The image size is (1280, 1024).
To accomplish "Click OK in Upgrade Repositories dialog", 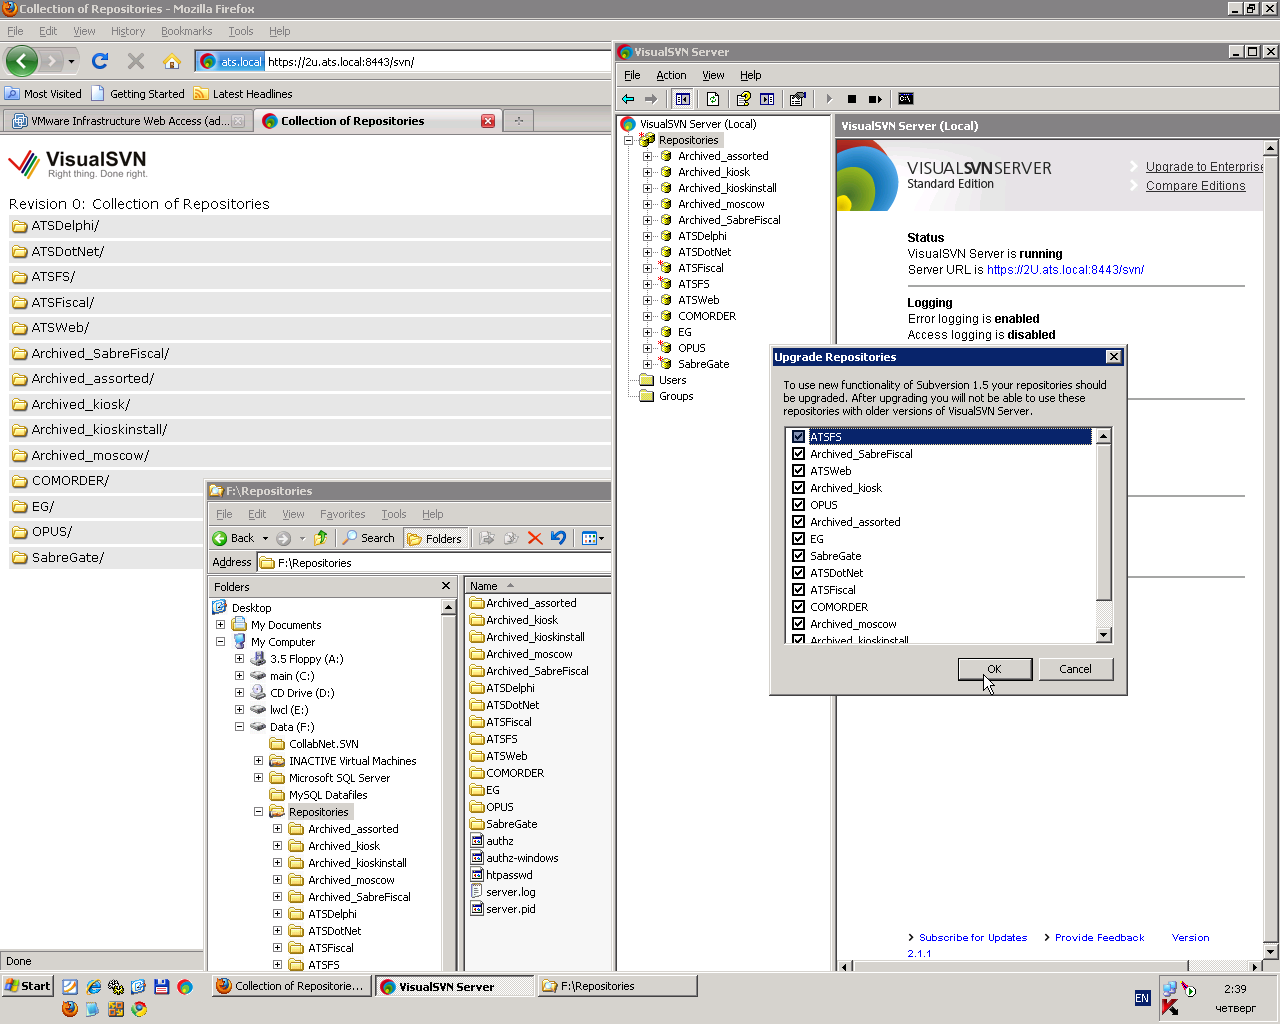I will tap(994, 669).
